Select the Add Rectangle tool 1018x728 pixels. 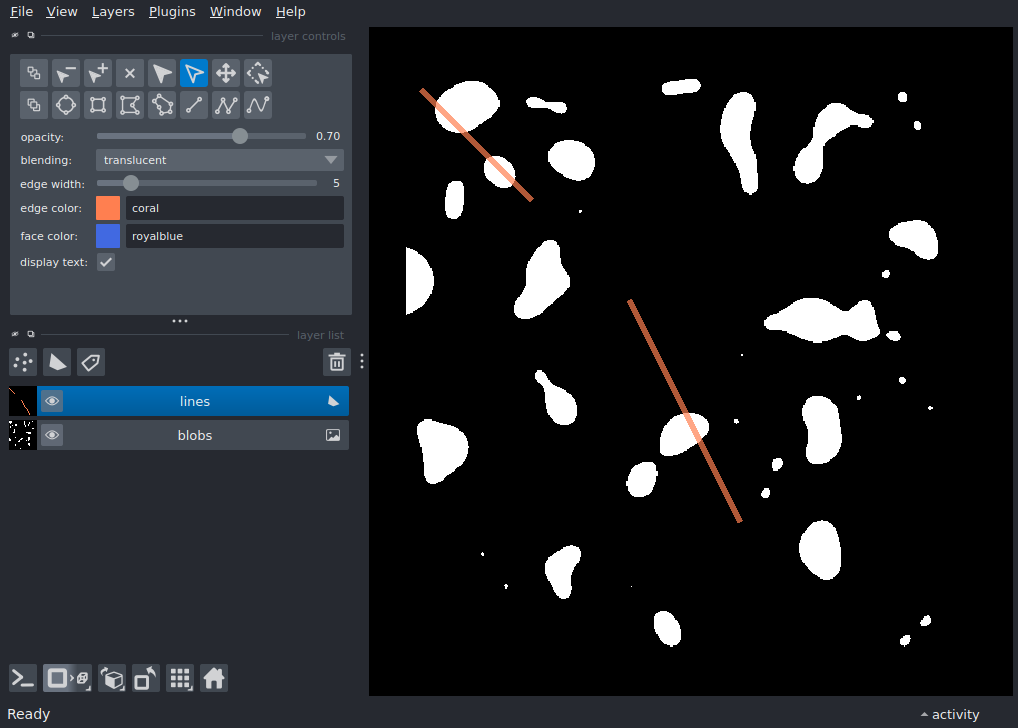(97, 105)
